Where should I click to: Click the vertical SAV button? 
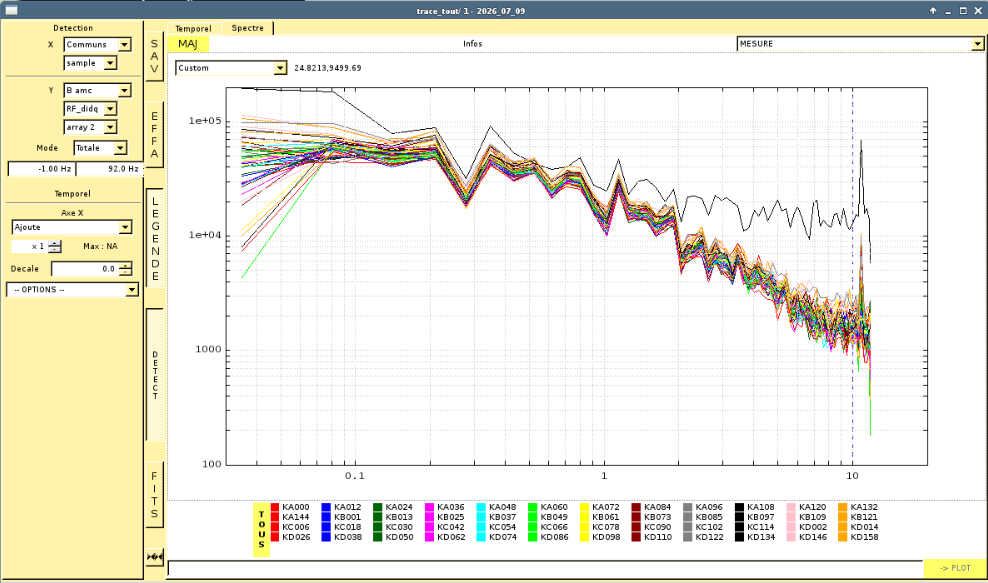point(154,56)
